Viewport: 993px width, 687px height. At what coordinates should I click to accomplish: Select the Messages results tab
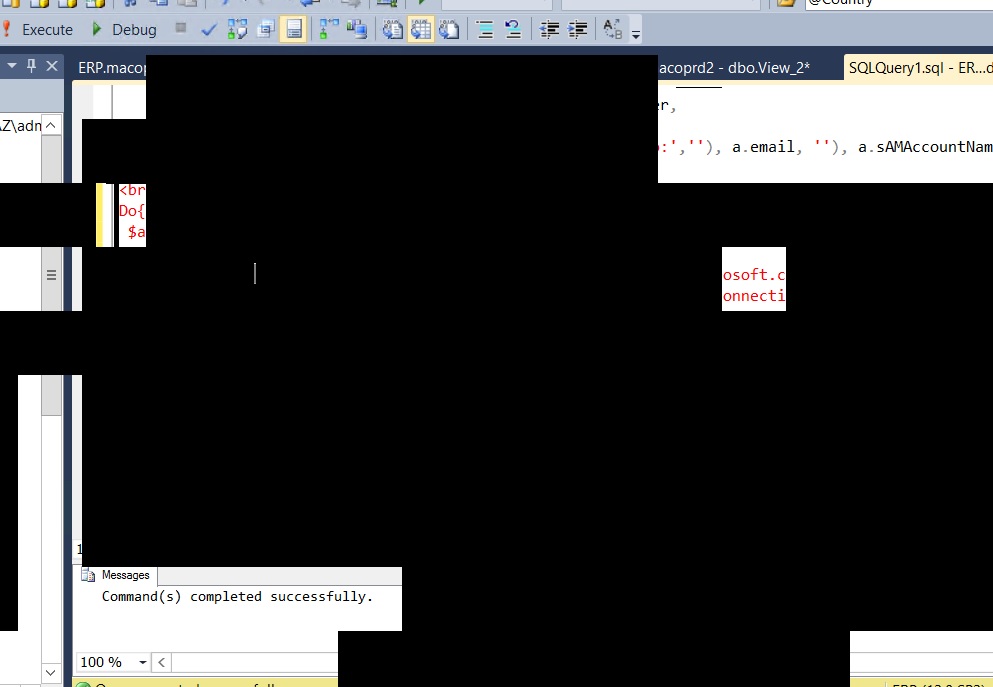(117, 575)
